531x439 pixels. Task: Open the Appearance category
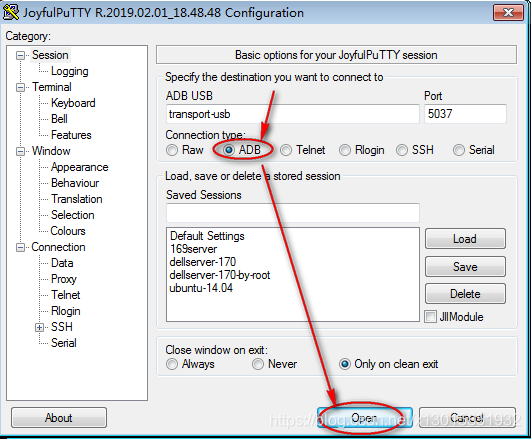click(80, 167)
